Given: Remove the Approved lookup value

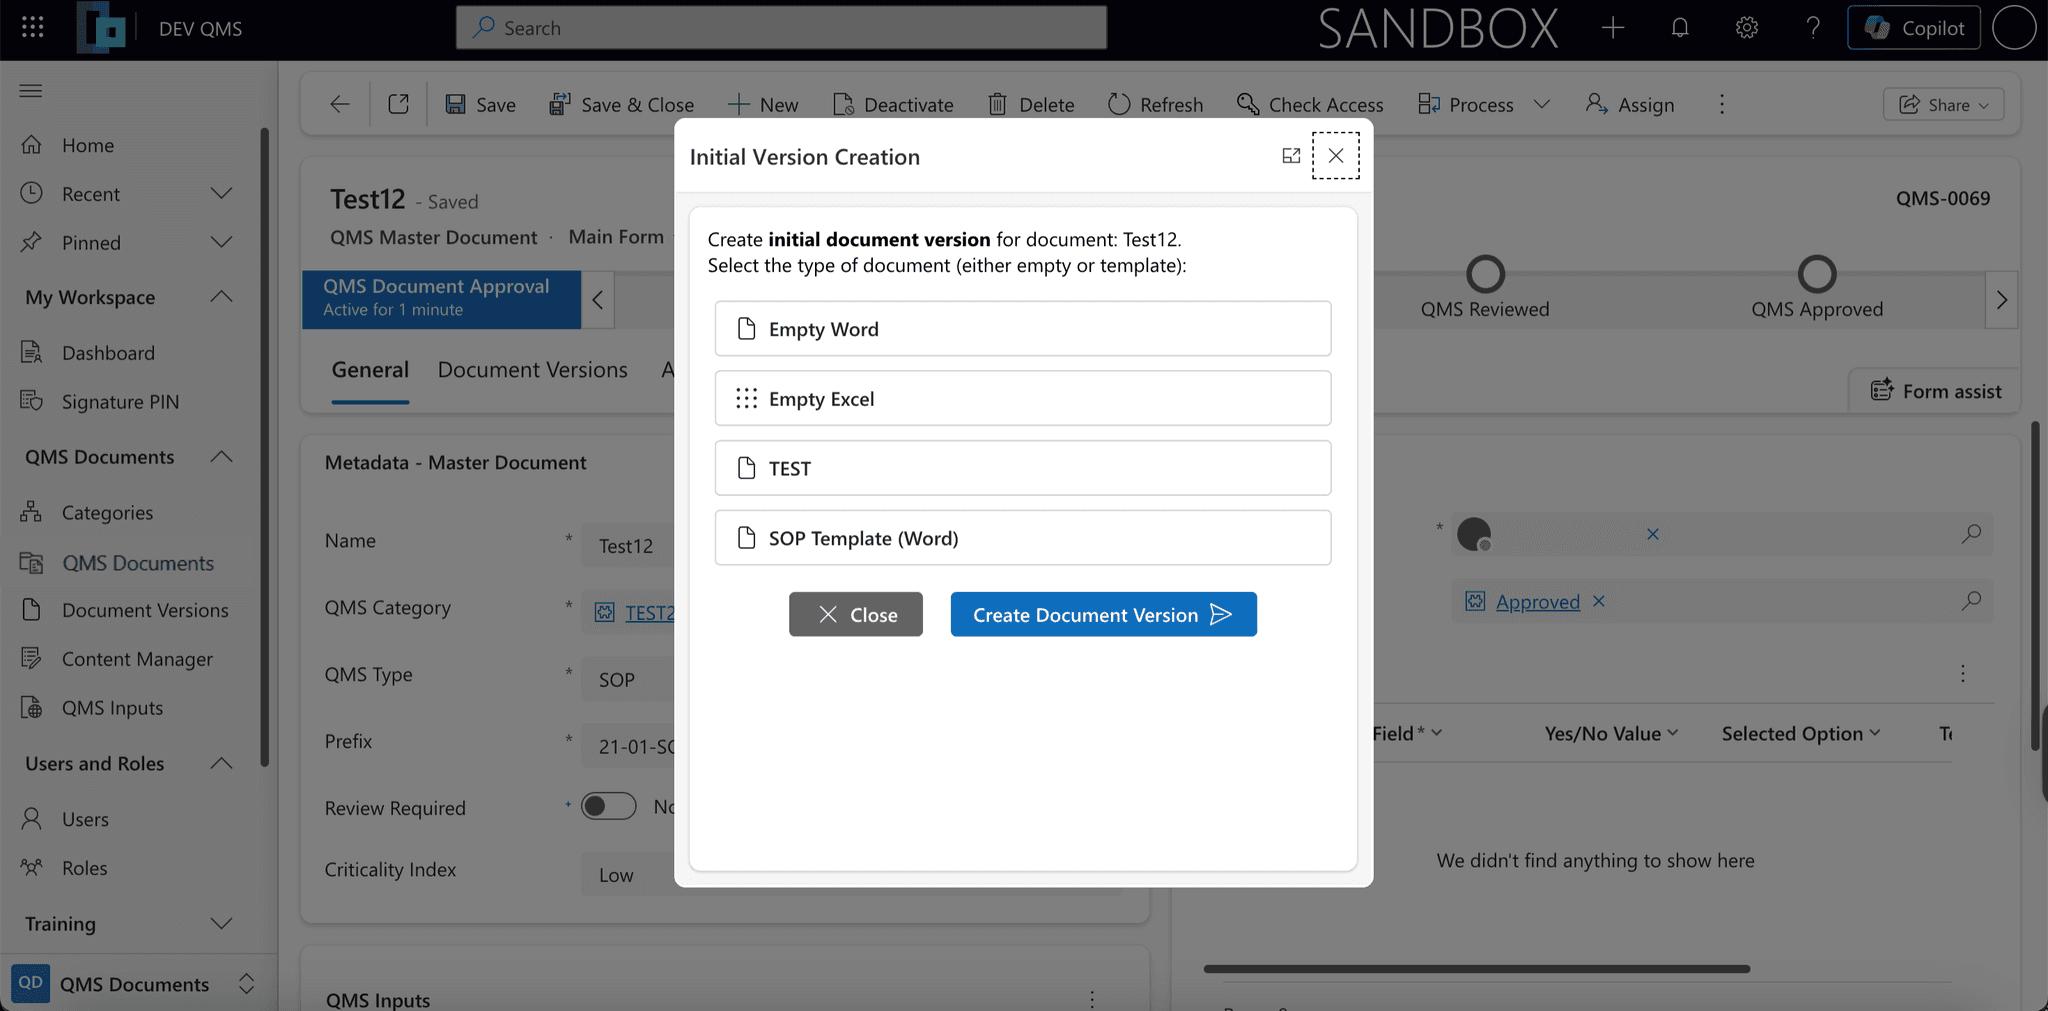Looking at the screenshot, I should (1599, 601).
